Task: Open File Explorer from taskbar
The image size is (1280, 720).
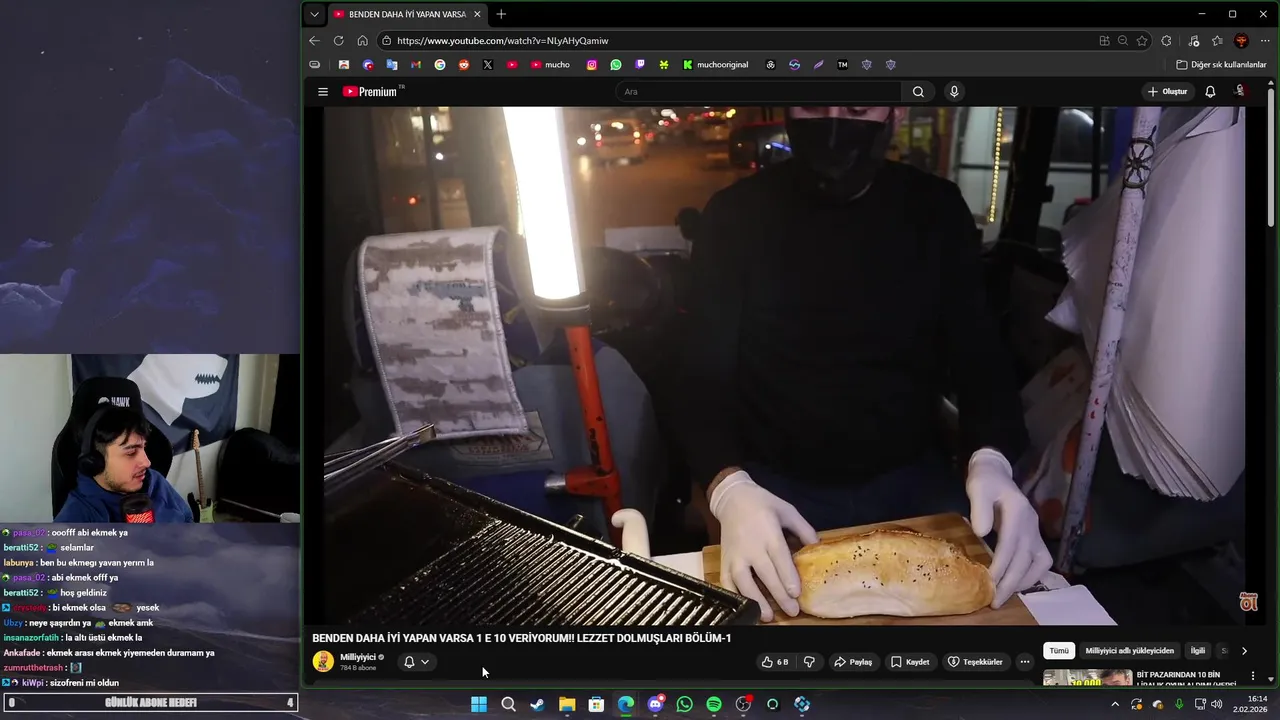Action: (x=567, y=704)
